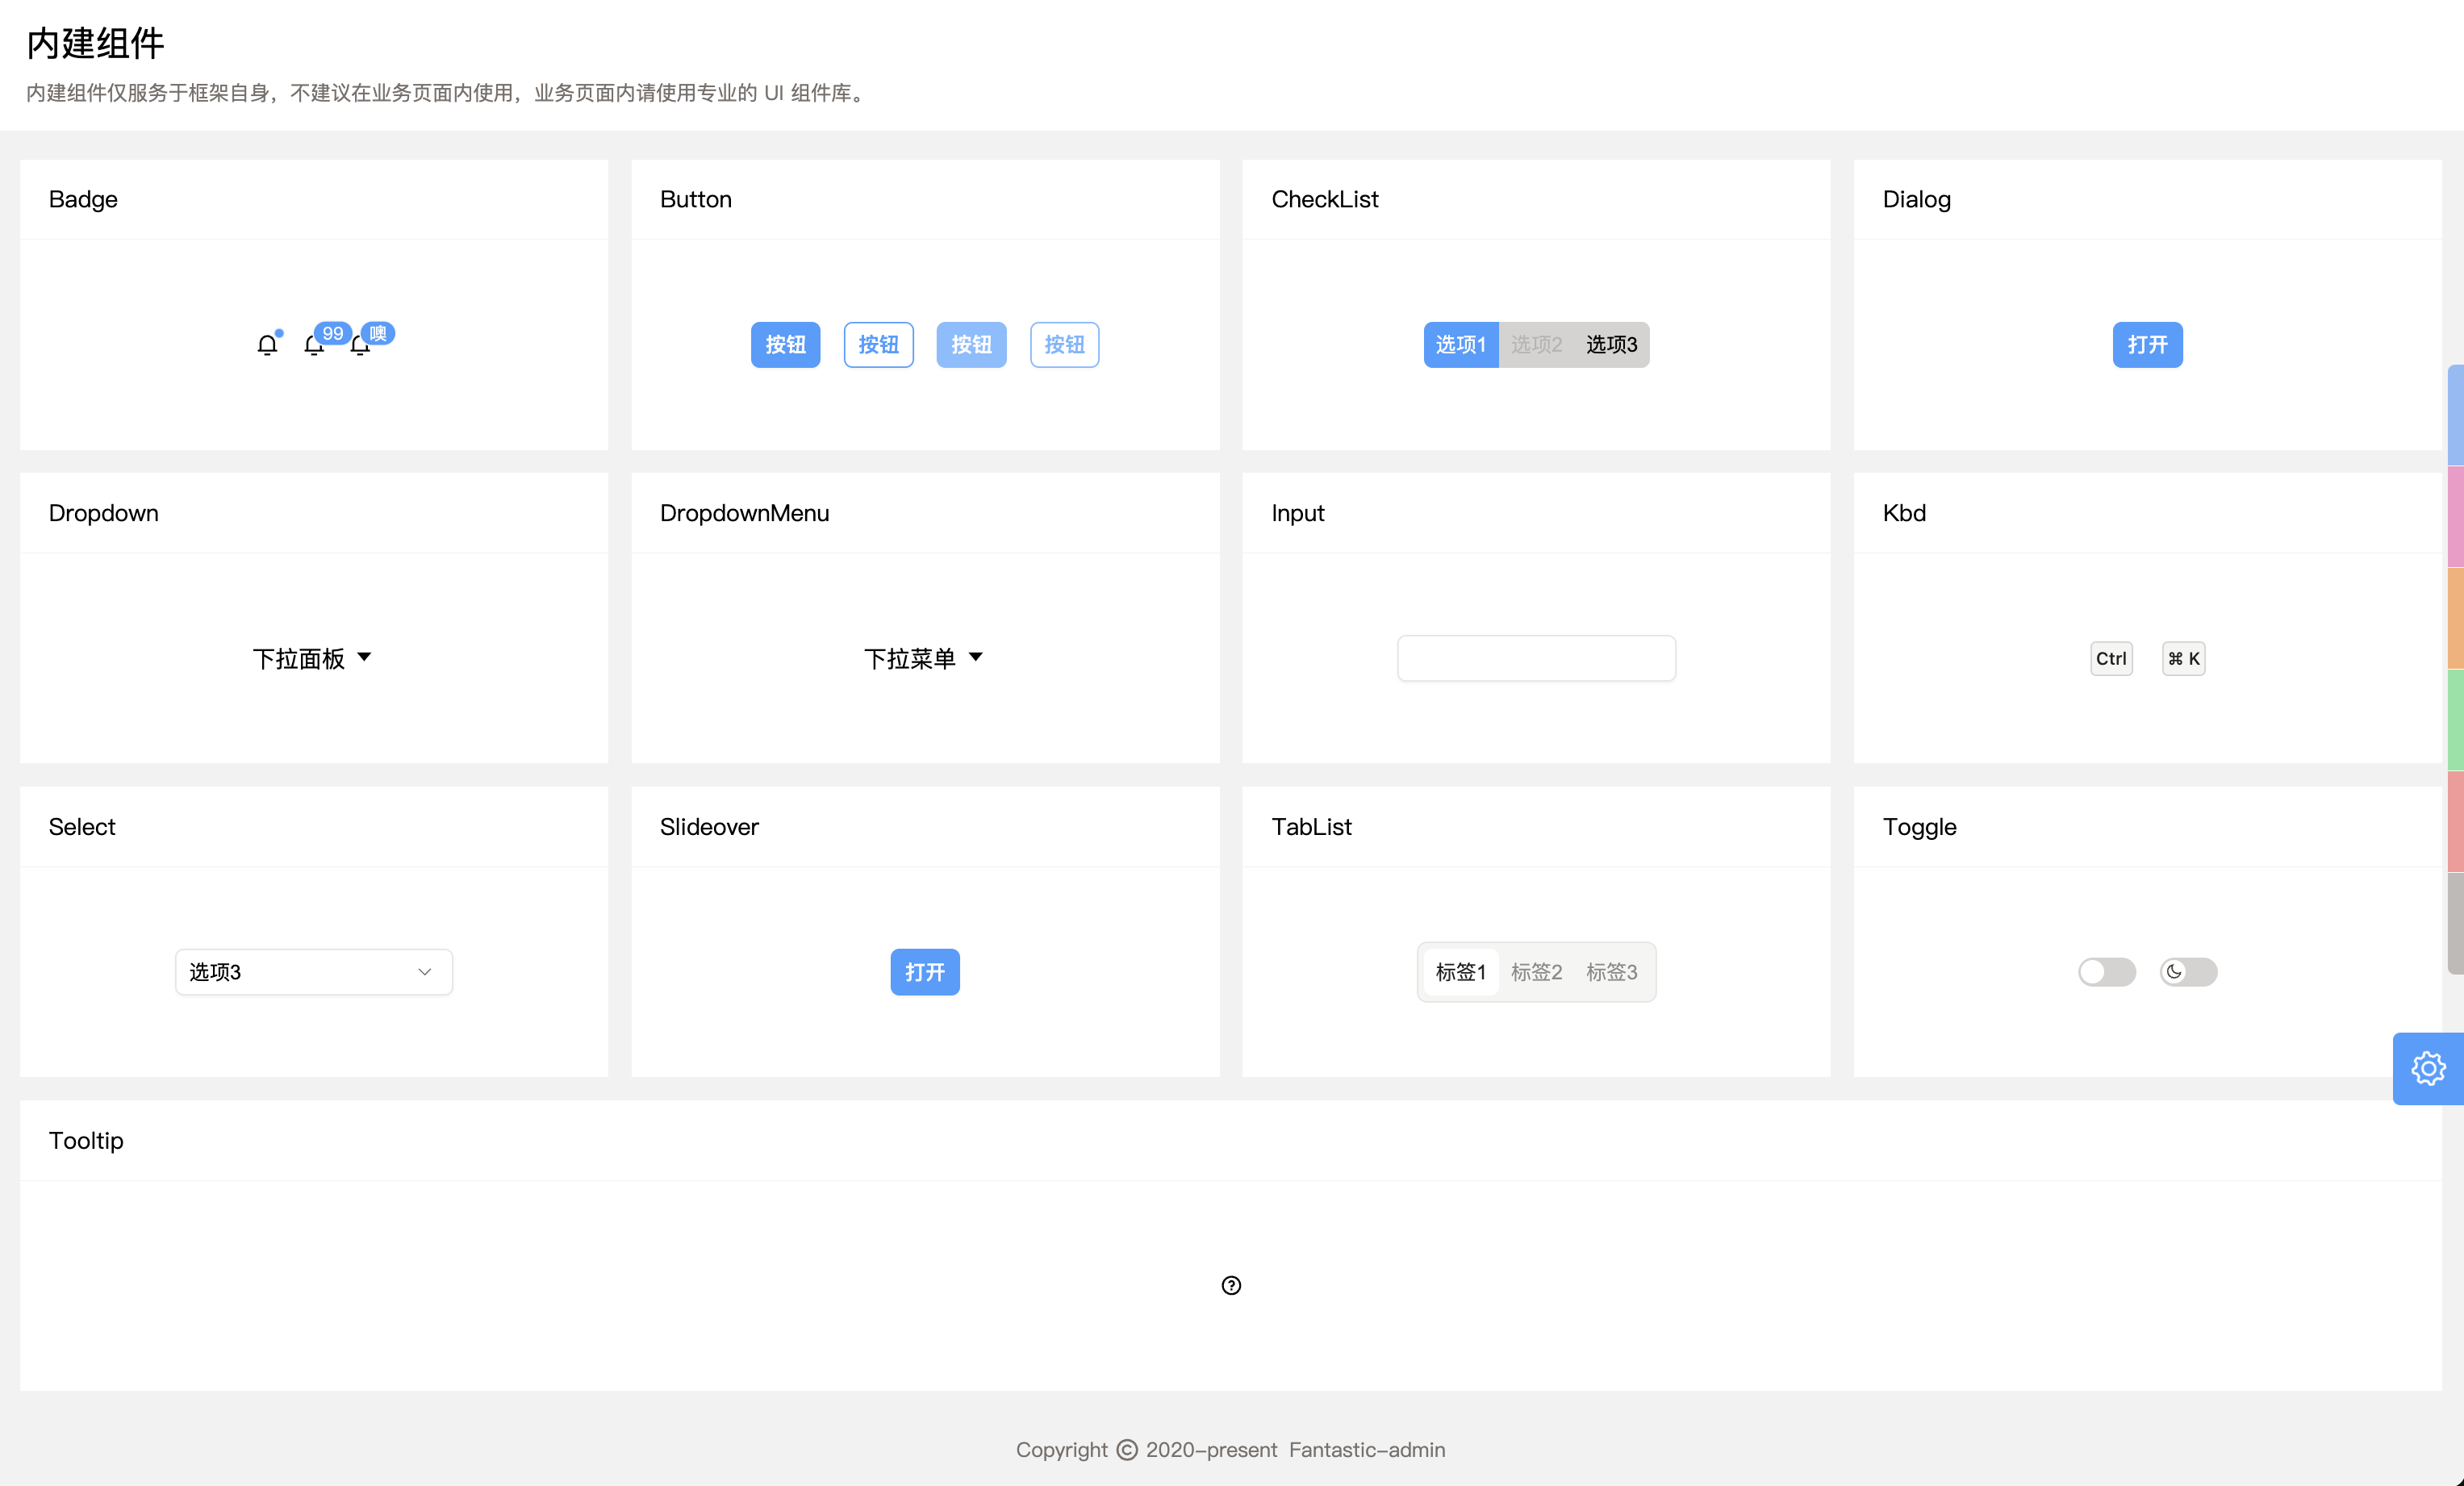Click the solid blue 按钮 button

(785, 345)
